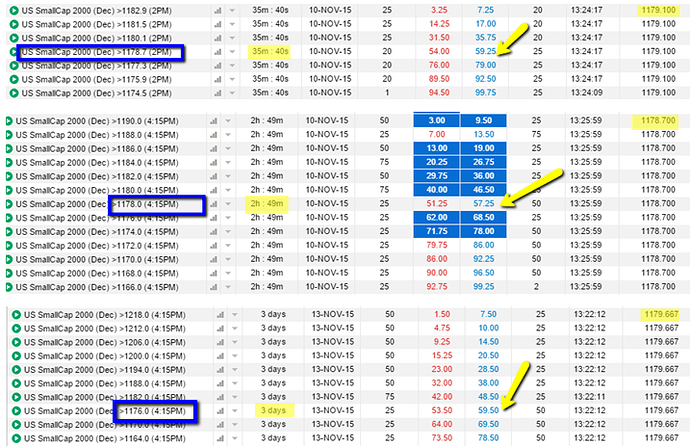Select indicative price 1179.100 in first row
The width and height of the screenshot is (690, 446).
[x=658, y=10]
